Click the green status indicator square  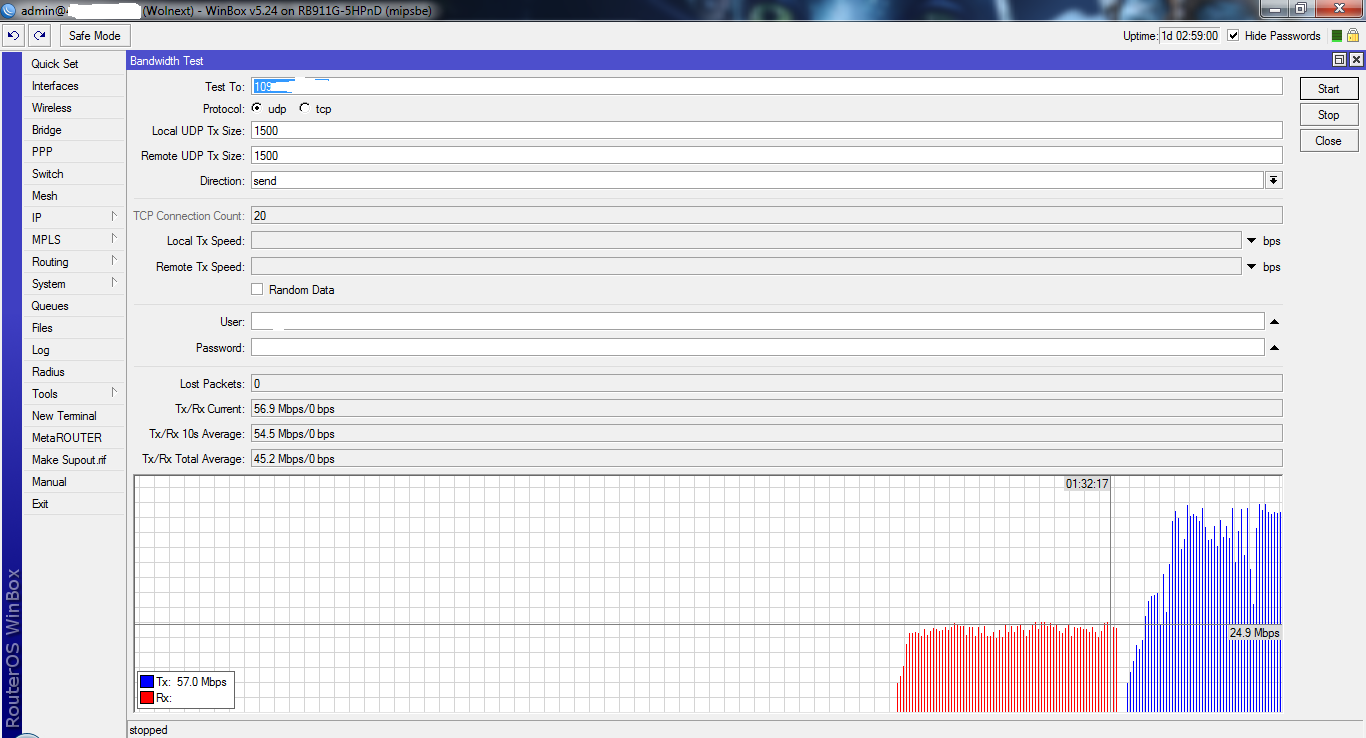pyautogui.click(x=1337, y=36)
